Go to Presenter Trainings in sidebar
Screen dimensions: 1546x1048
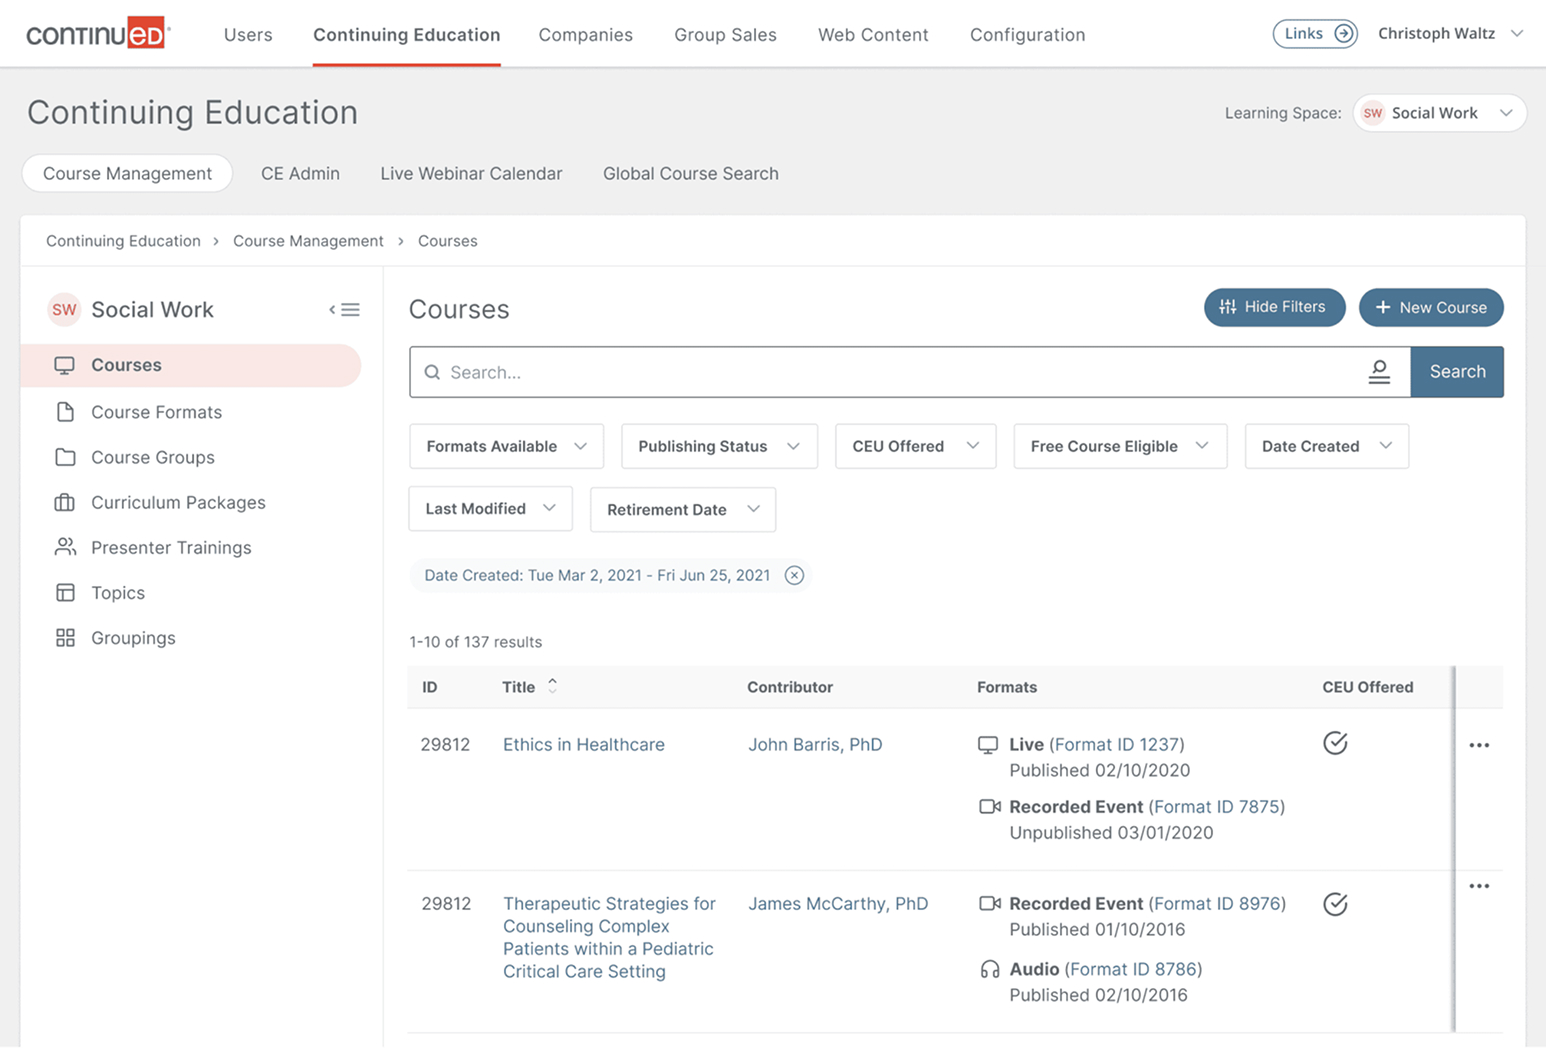pos(170,547)
